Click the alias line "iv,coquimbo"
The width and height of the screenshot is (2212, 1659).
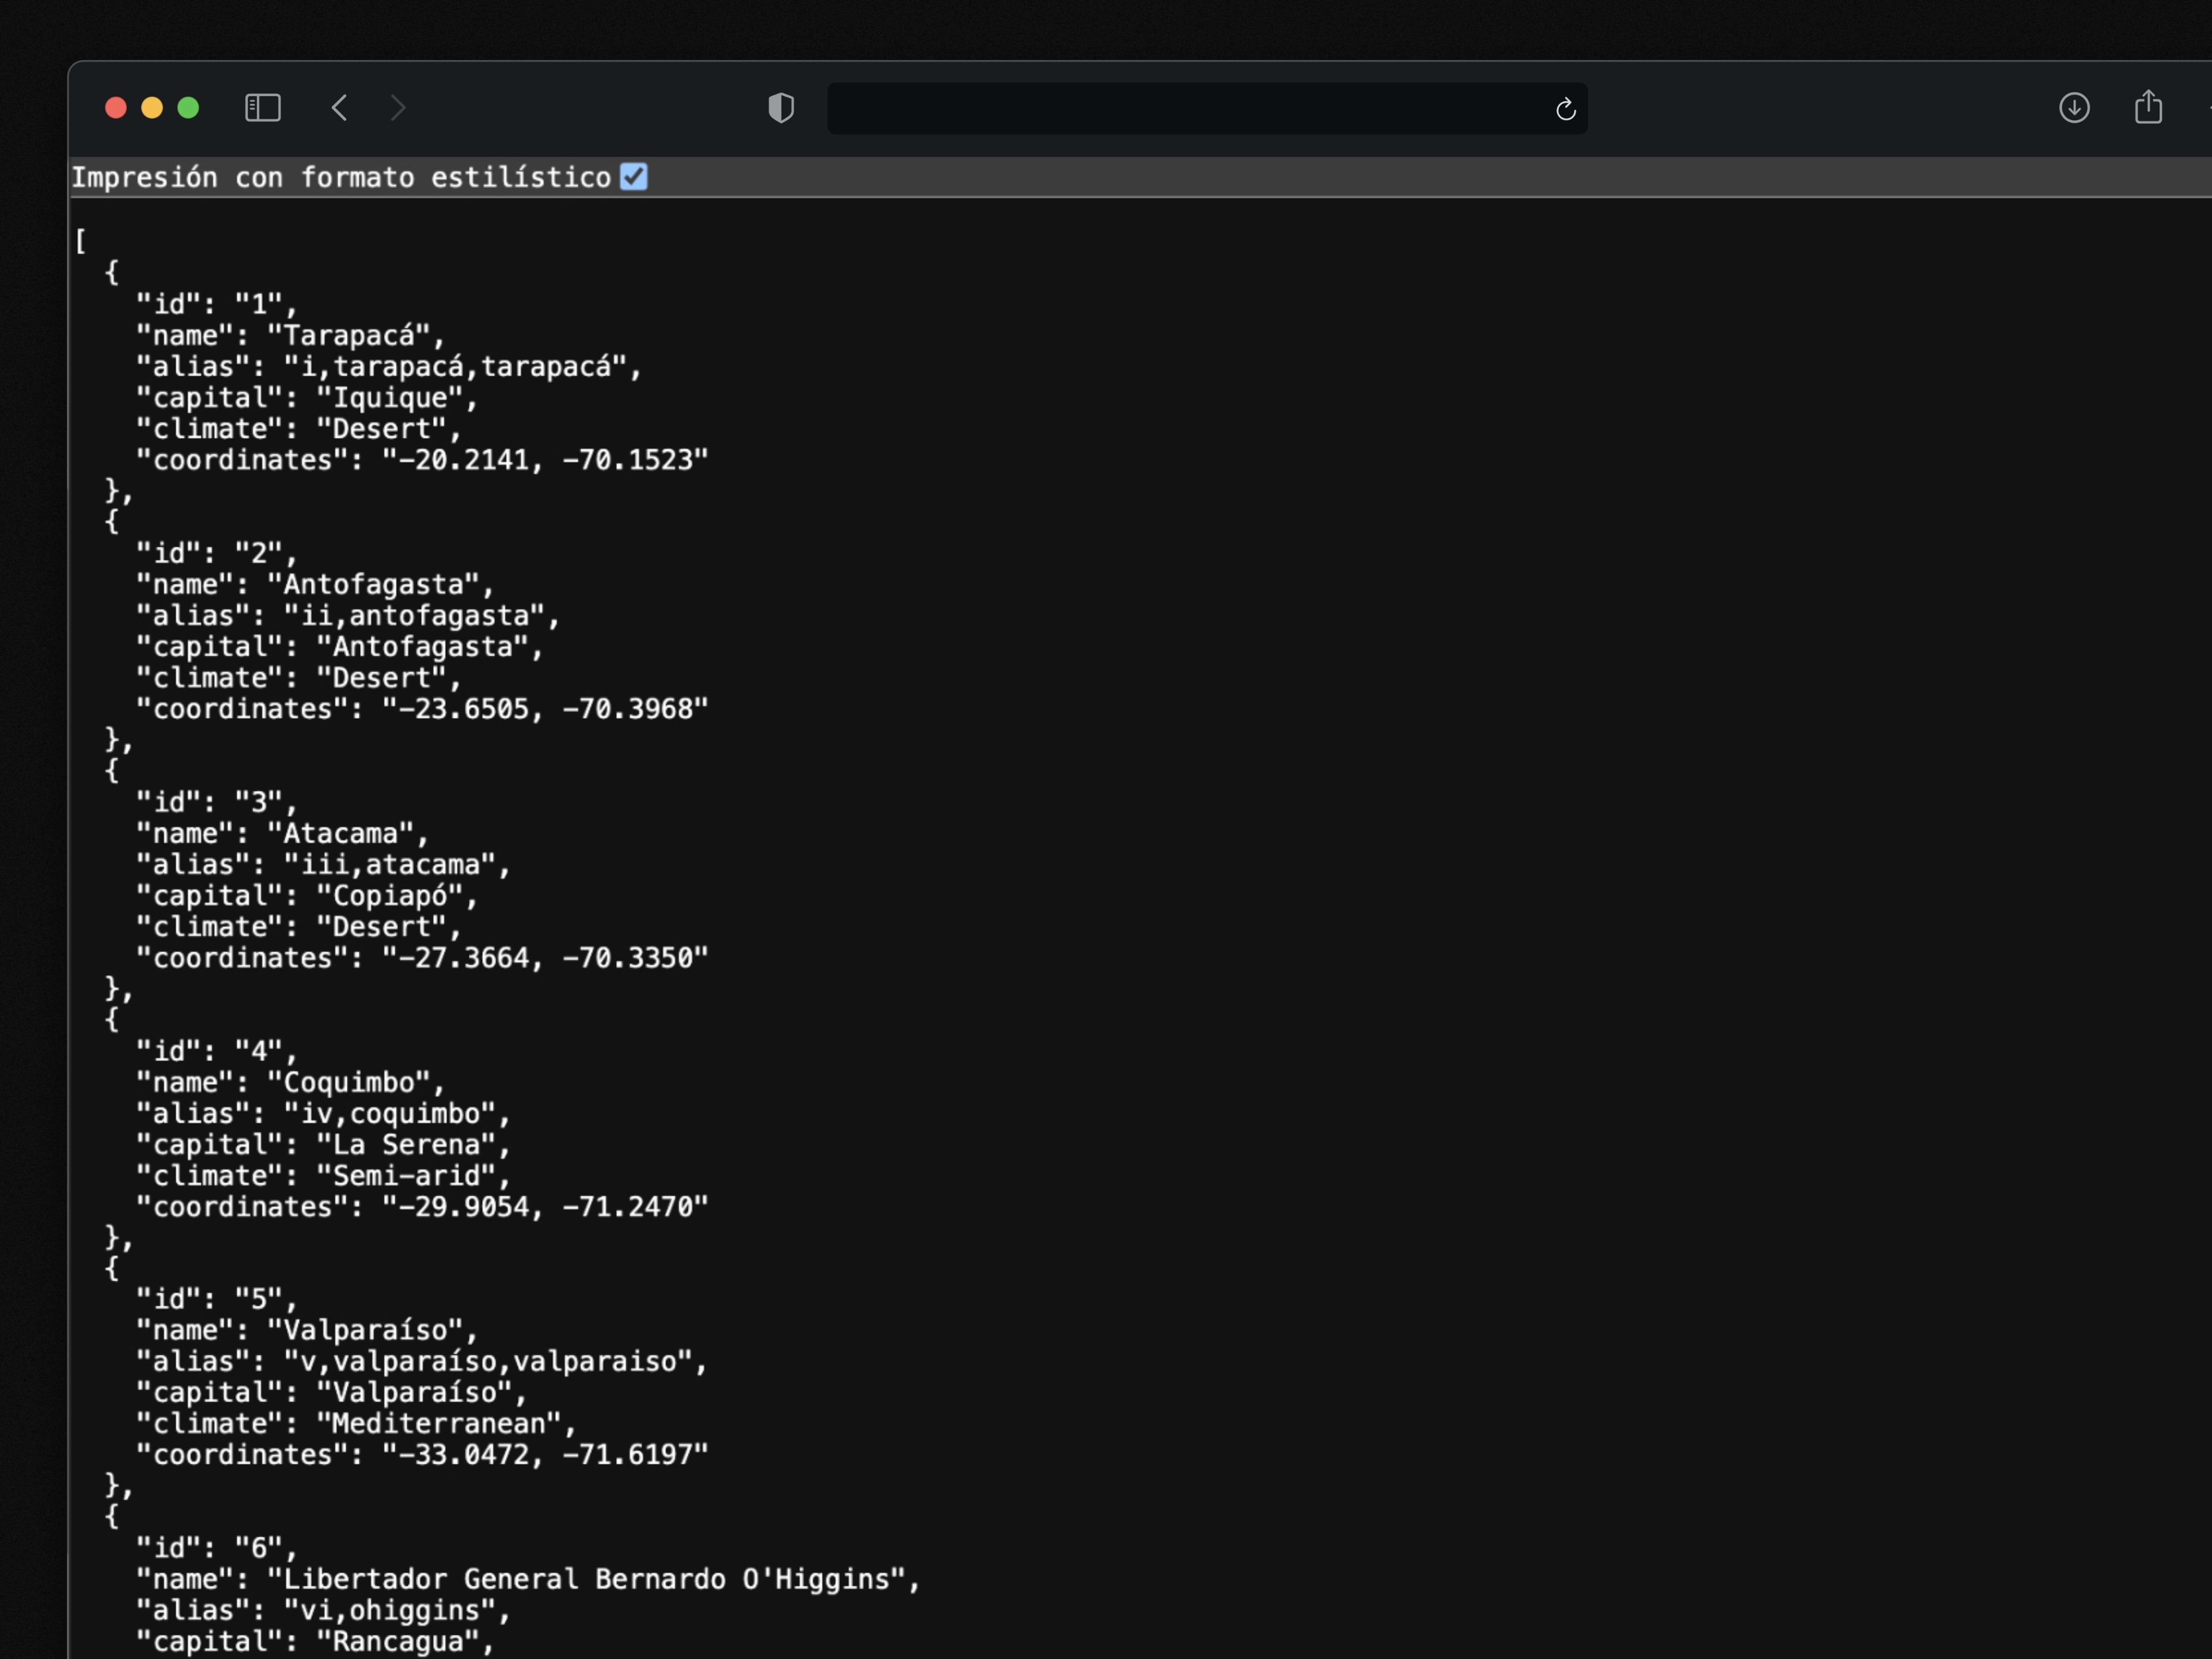[323, 1113]
